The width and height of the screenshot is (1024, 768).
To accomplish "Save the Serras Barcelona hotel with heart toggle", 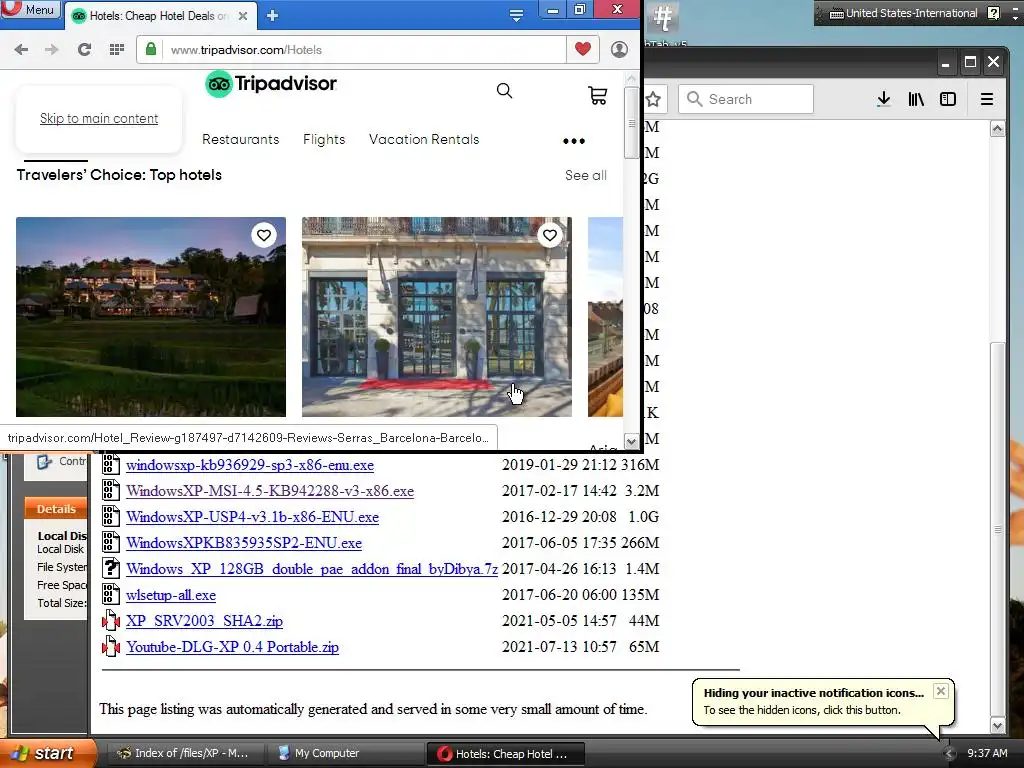I will click(x=550, y=235).
